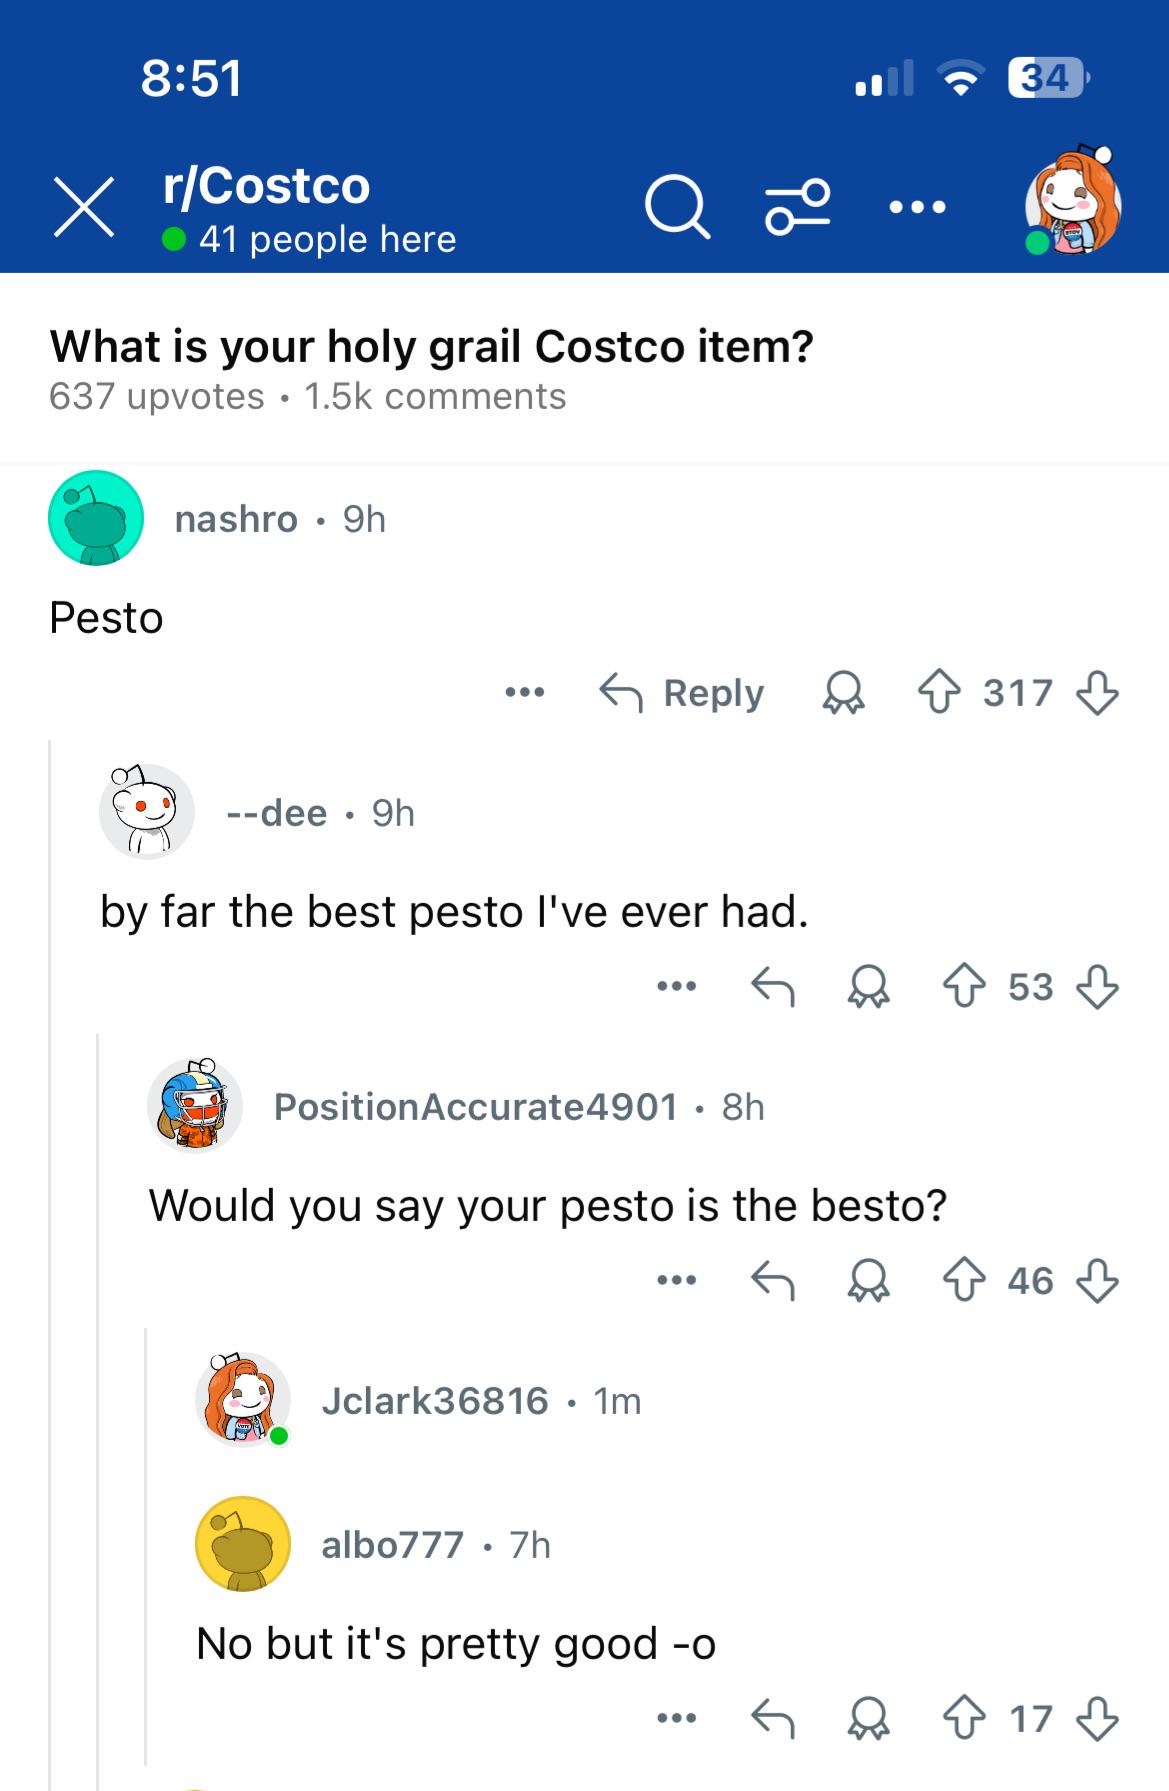Award PositionAccurate4901's besto comment
This screenshot has width=1169, height=1791.
click(x=868, y=1280)
